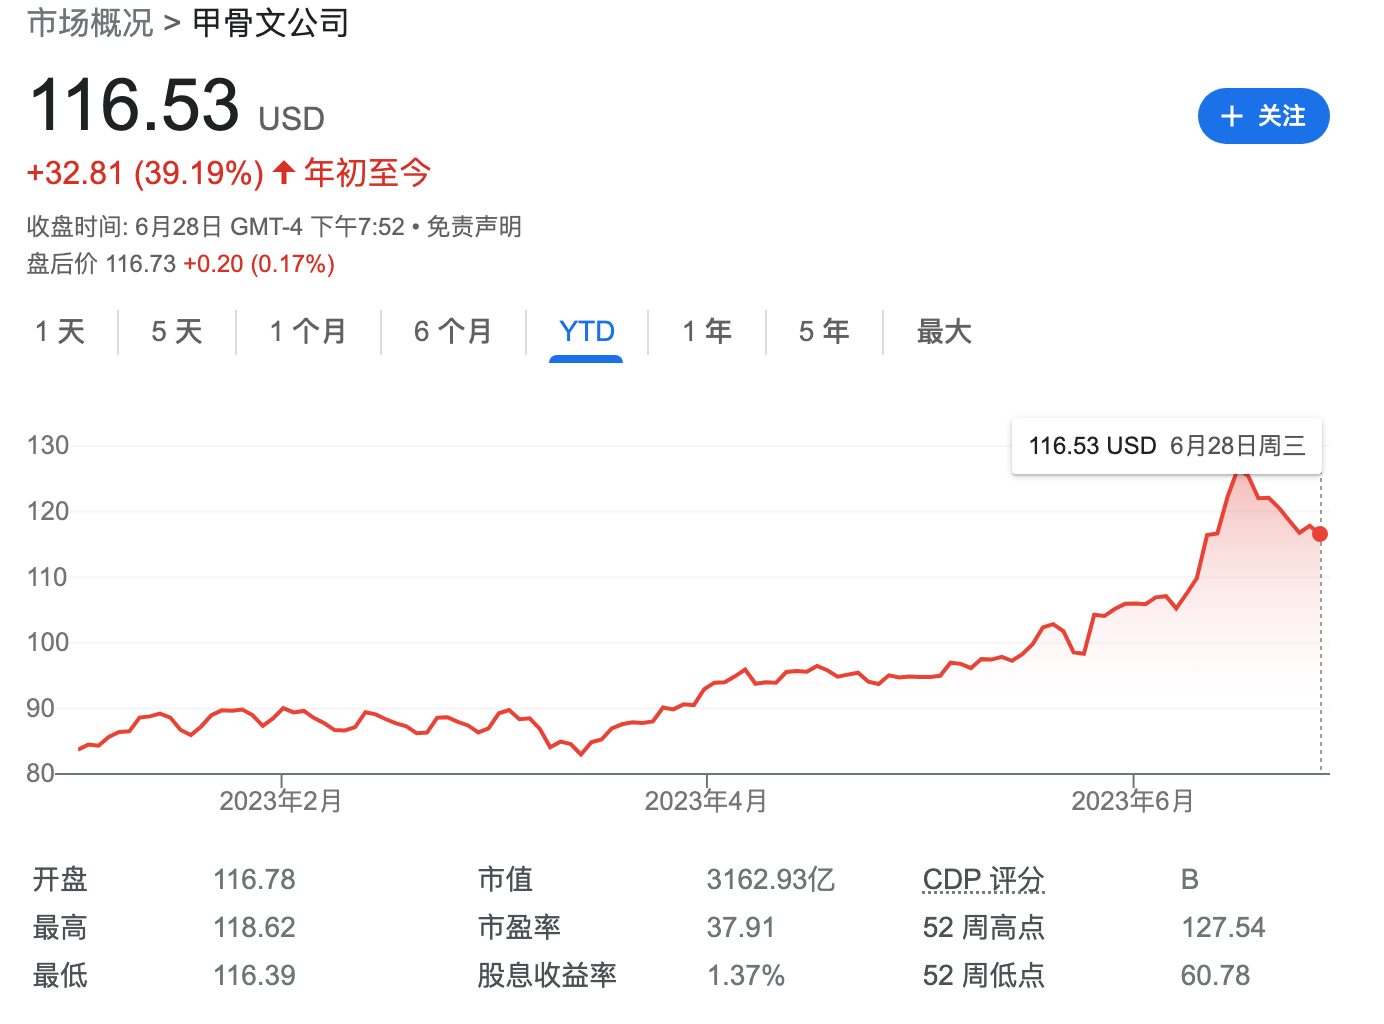Follow the stock with 关注 button
1384x1024 pixels.
click(1264, 117)
